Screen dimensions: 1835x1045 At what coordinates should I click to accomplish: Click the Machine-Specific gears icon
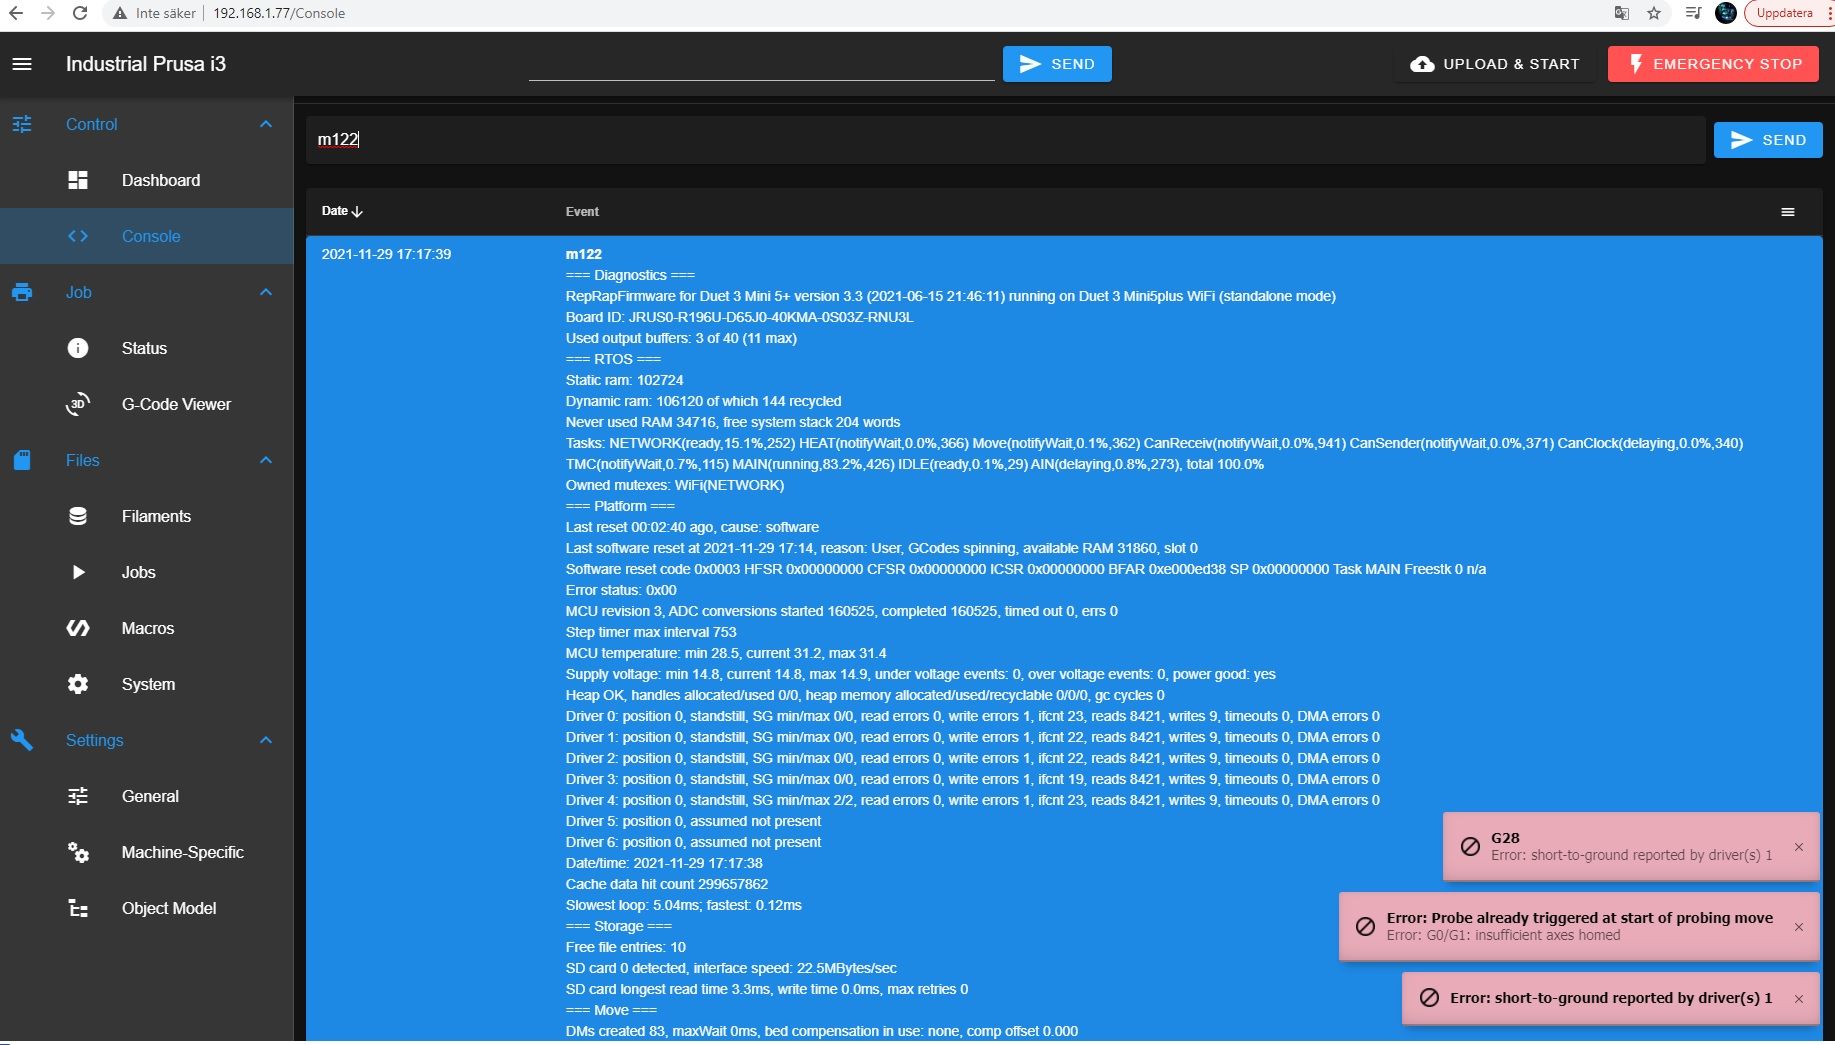[x=78, y=852]
